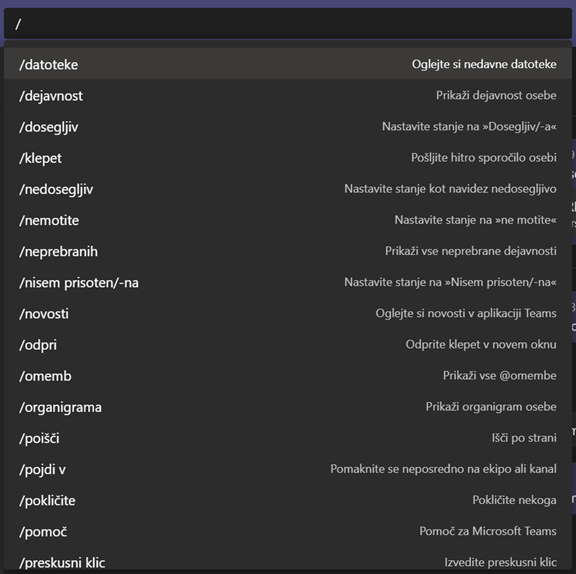Screen dimensions: 576x574
Task: Select the /preskusni klic command
Action: point(288,561)
